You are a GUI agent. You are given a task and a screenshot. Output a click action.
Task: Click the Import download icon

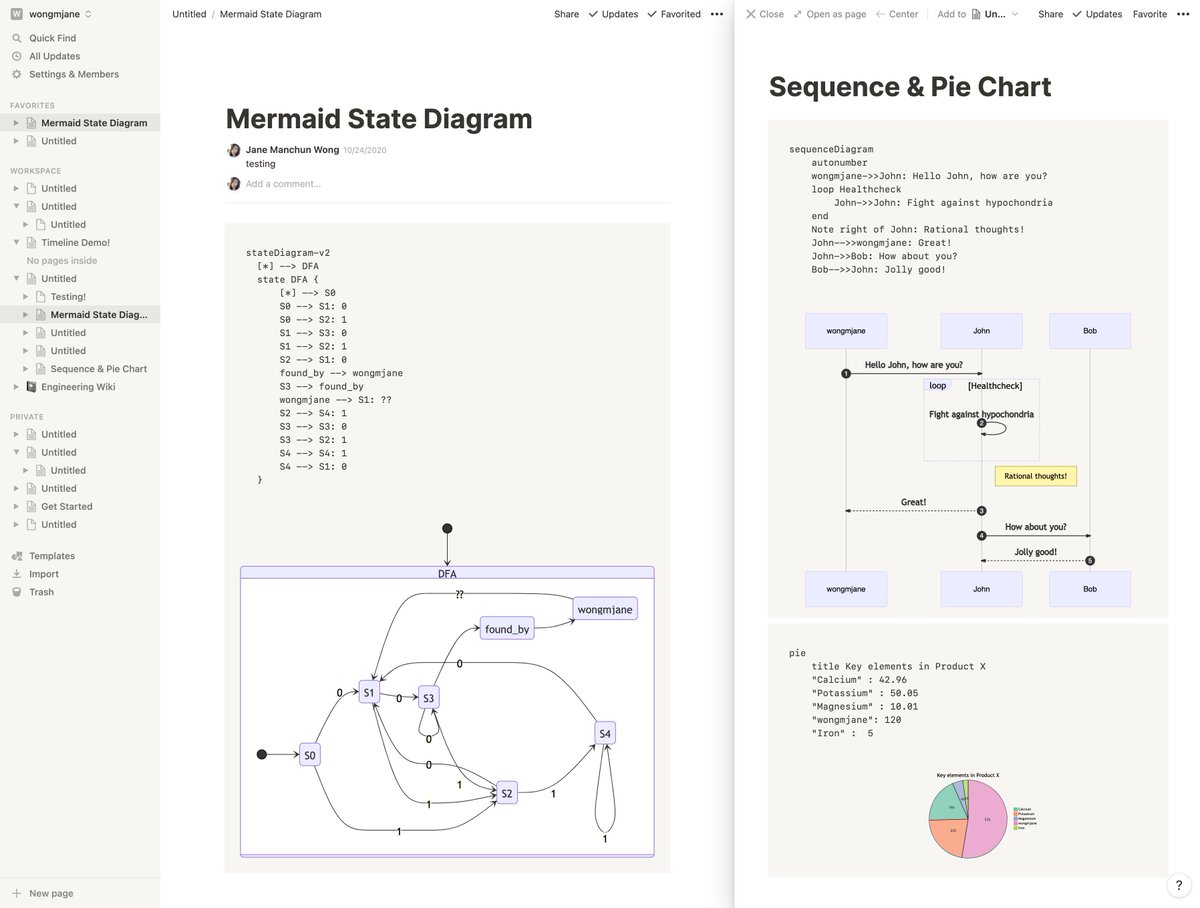[x=16, y=574]
